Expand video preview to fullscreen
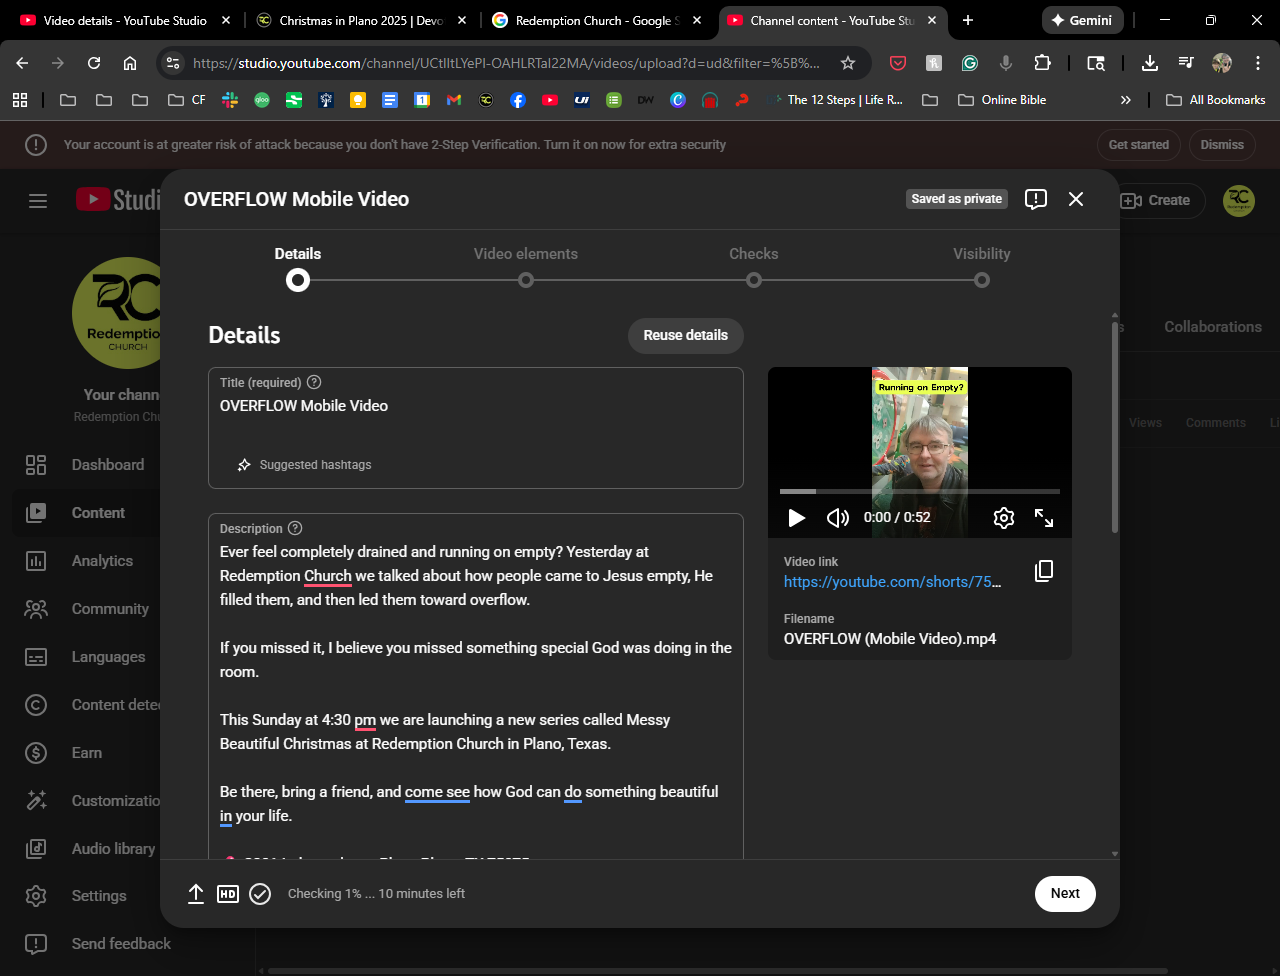Viewport: 1280px width, 976px height. (1044, 518)
